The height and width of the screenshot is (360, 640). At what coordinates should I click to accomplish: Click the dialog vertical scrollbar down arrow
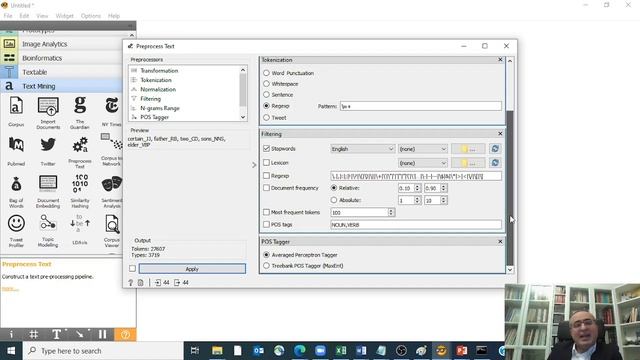[x=510, y=270]
